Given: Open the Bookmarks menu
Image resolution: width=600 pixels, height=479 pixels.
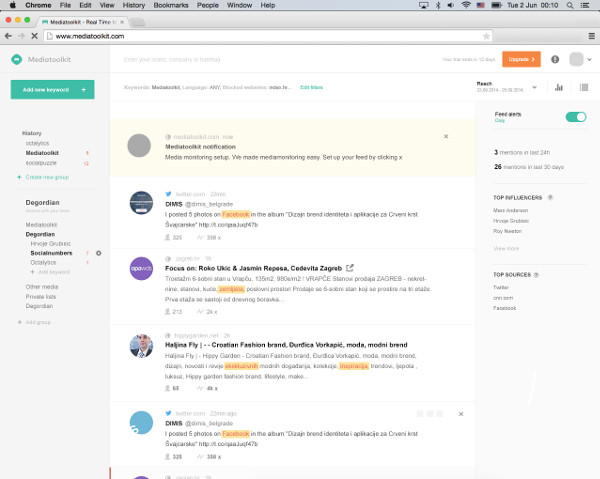Looking at the screenshot, I should 171,5.
